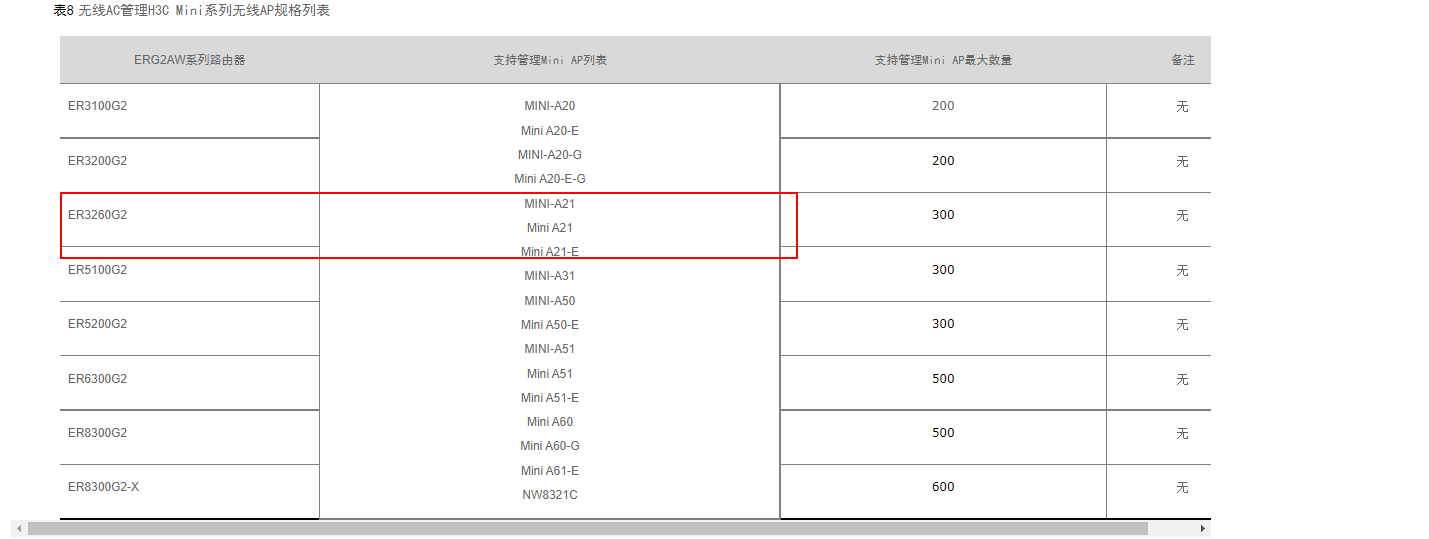
Task: Select the MINI-A31 AP entry
Action: (x=550, y=276)
